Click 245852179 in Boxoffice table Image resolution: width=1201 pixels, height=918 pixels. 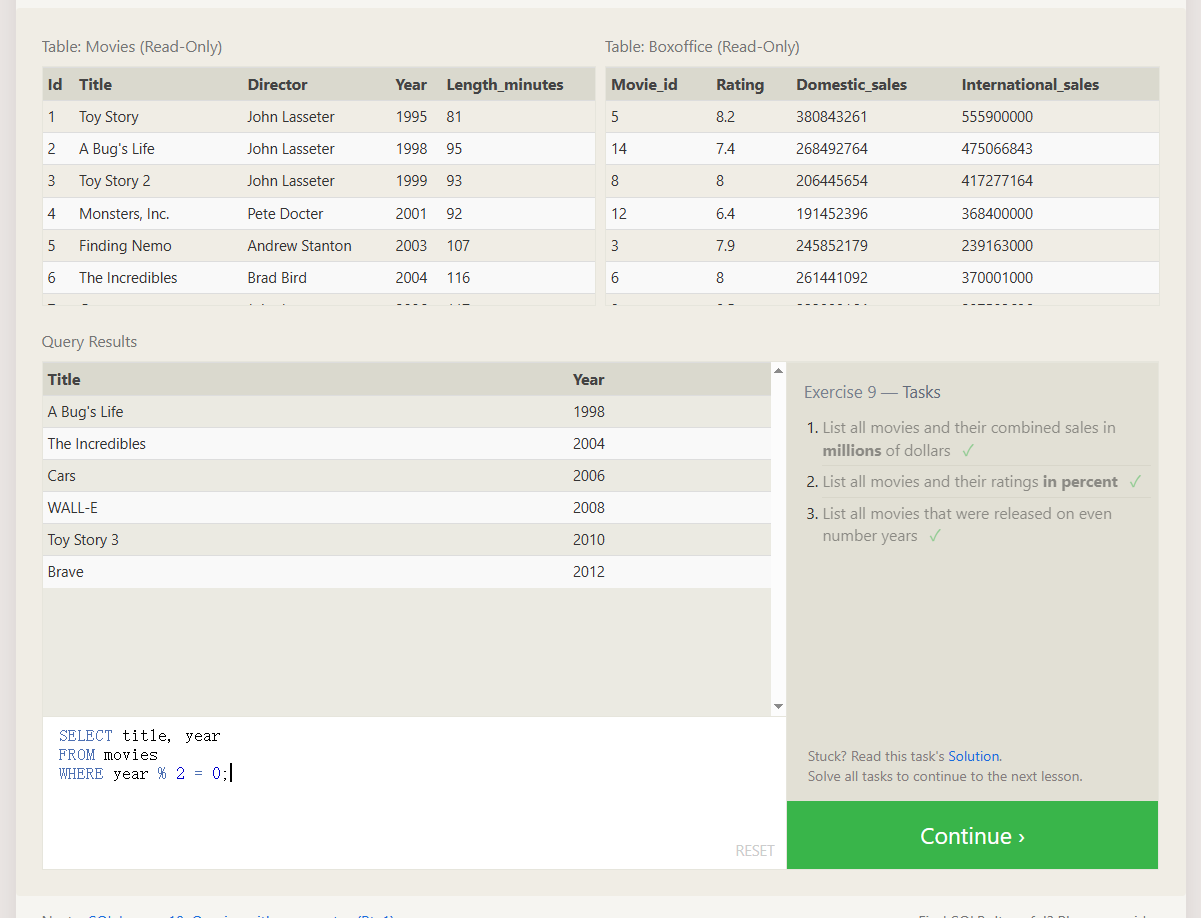(x=832, y=246)
